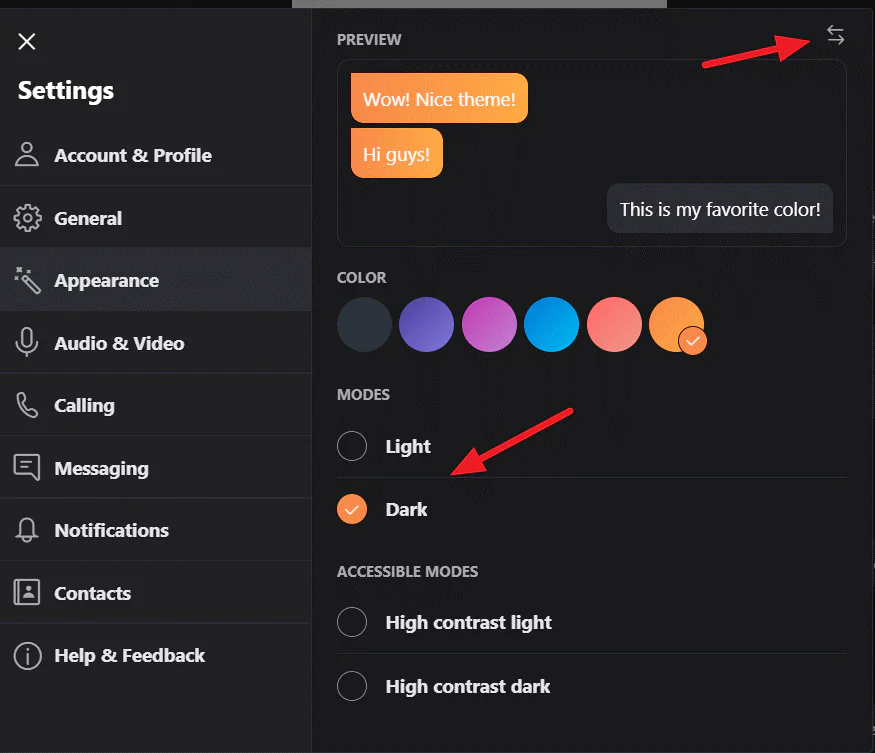Pick the blue theme color
Viewport: 875px width, 753px height.
point(551,324)
